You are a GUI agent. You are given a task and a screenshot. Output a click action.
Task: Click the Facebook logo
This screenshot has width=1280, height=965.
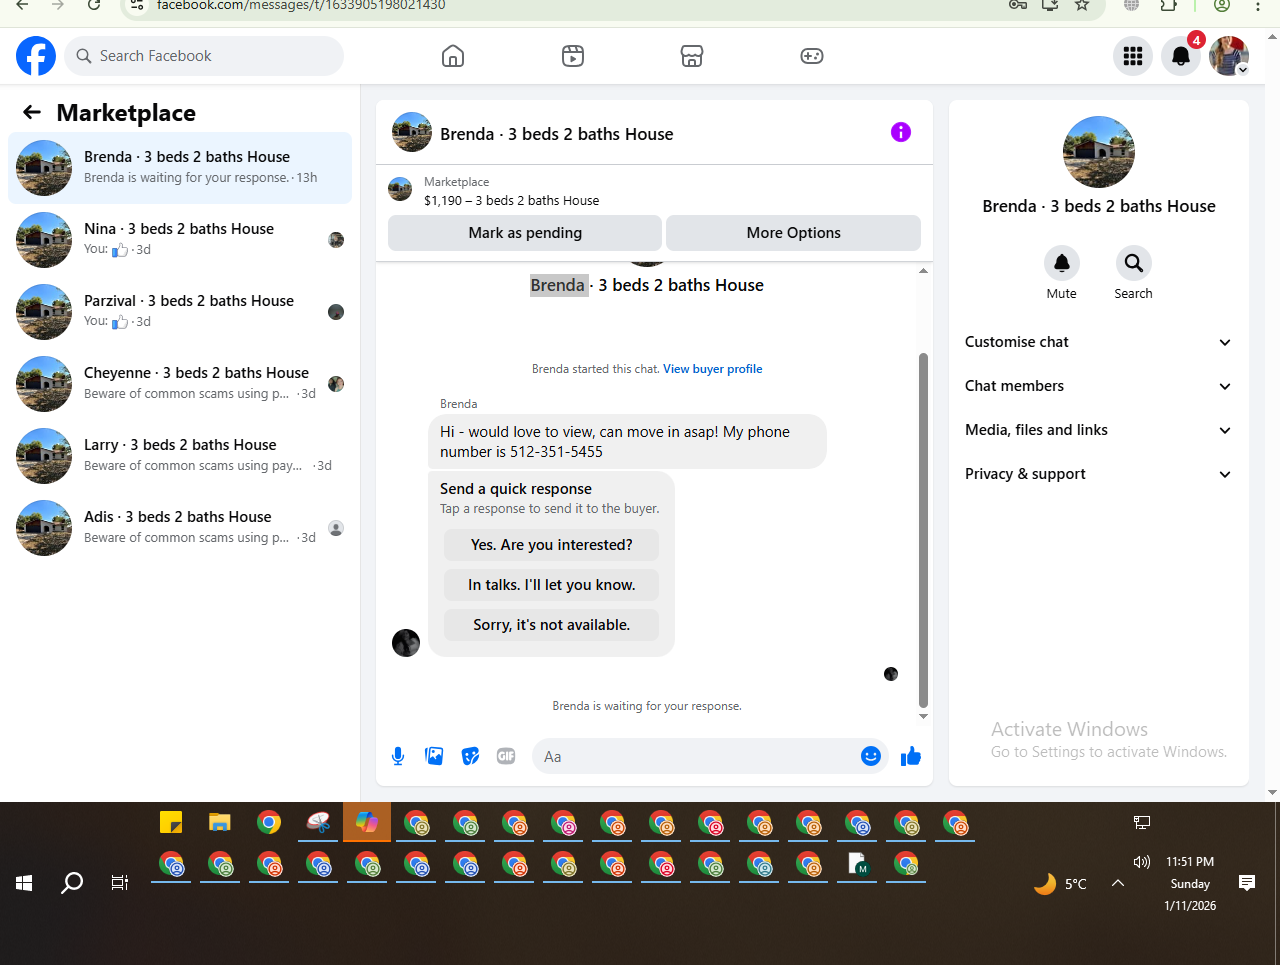click(x=36, y=56)
